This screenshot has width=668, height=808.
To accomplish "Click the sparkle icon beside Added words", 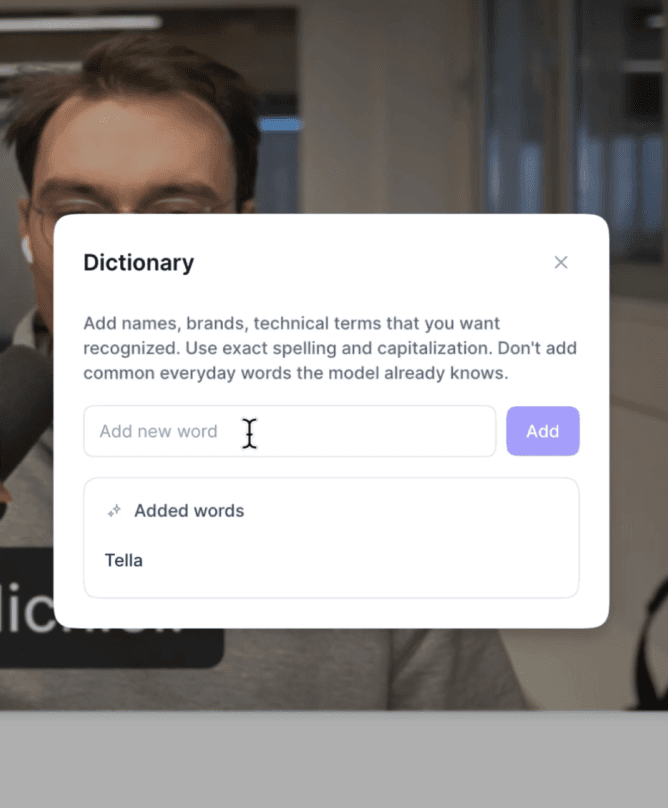I will (114, 511).
